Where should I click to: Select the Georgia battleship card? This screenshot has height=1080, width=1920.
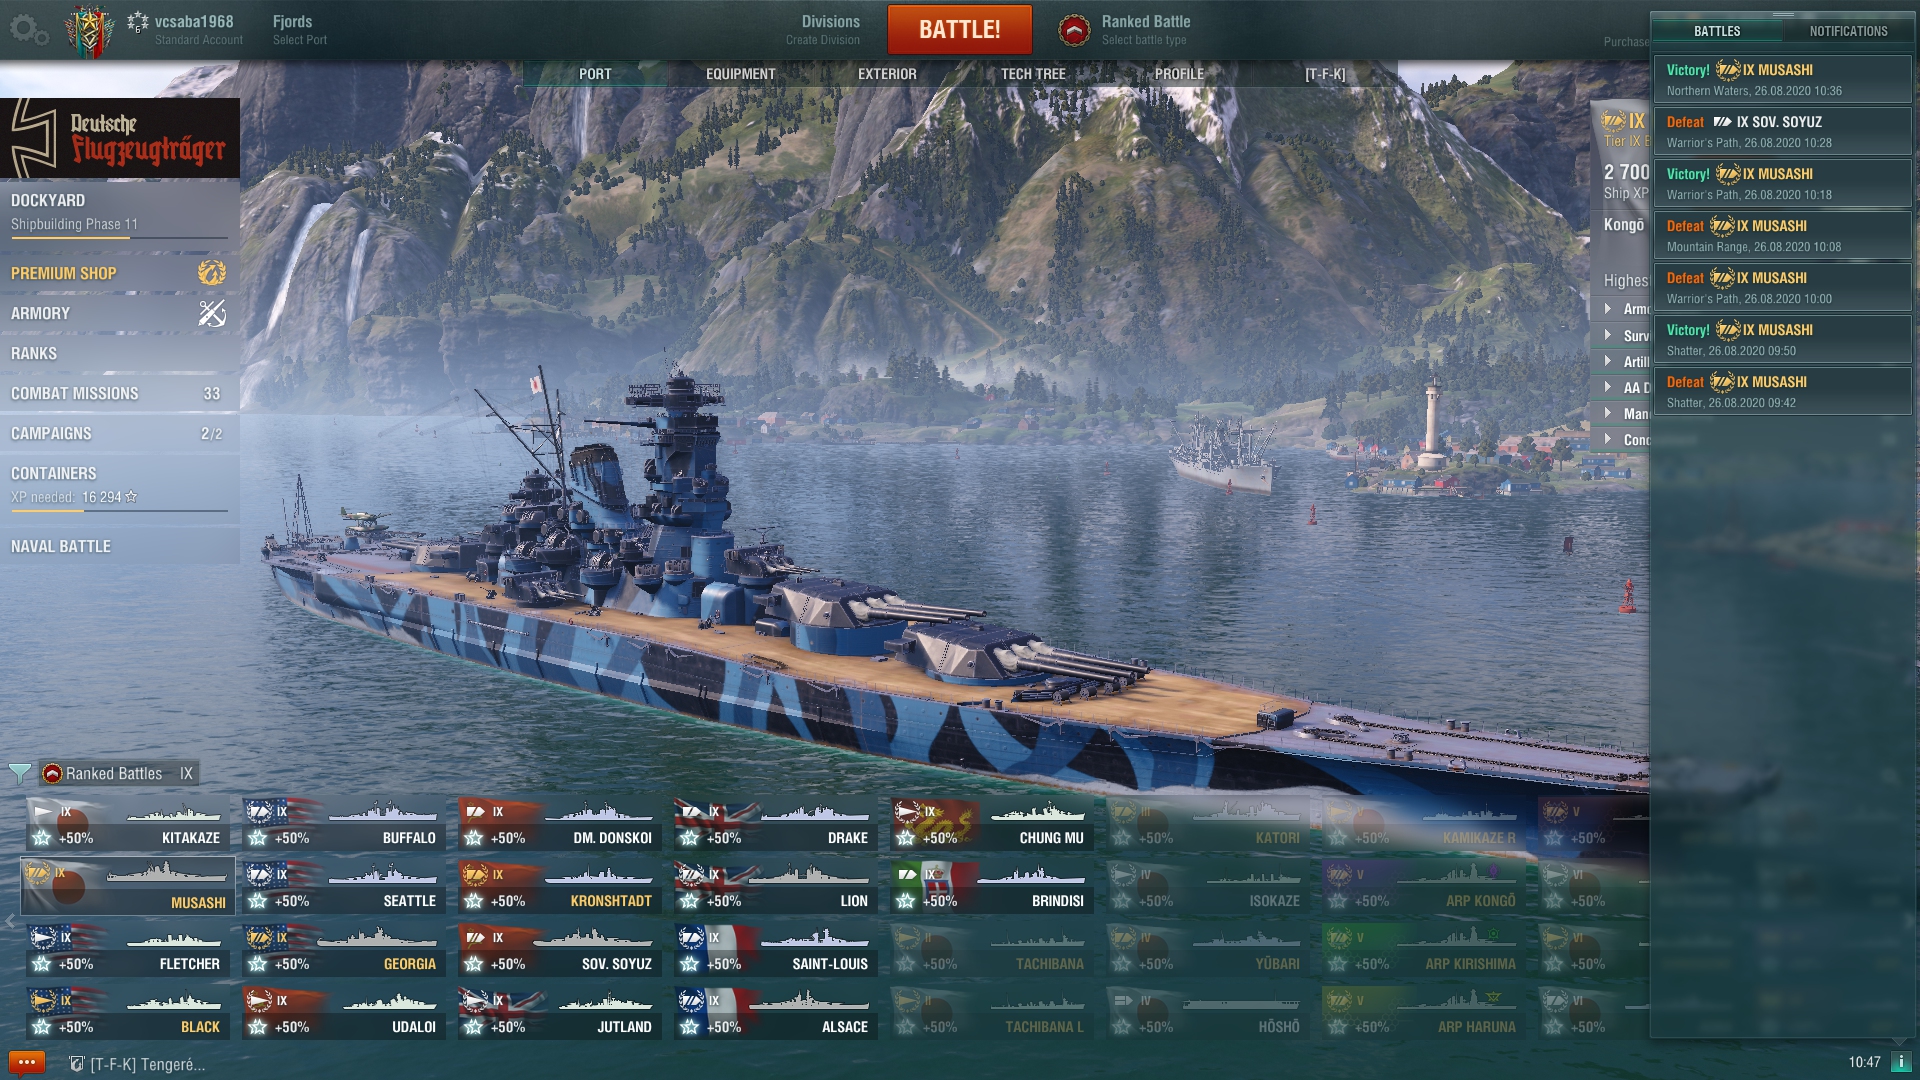pos(344,950)
